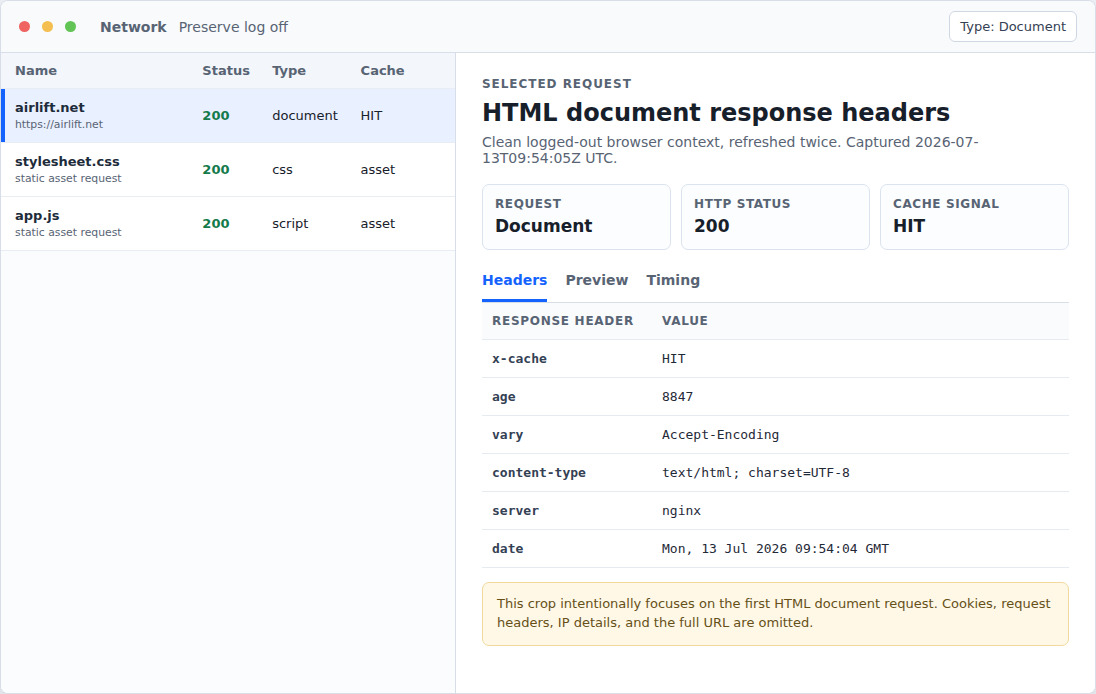This screenshot has height=694, width=1096.
Task: Click the Cache Signal HIT summary card
Action: click(974, 217)
